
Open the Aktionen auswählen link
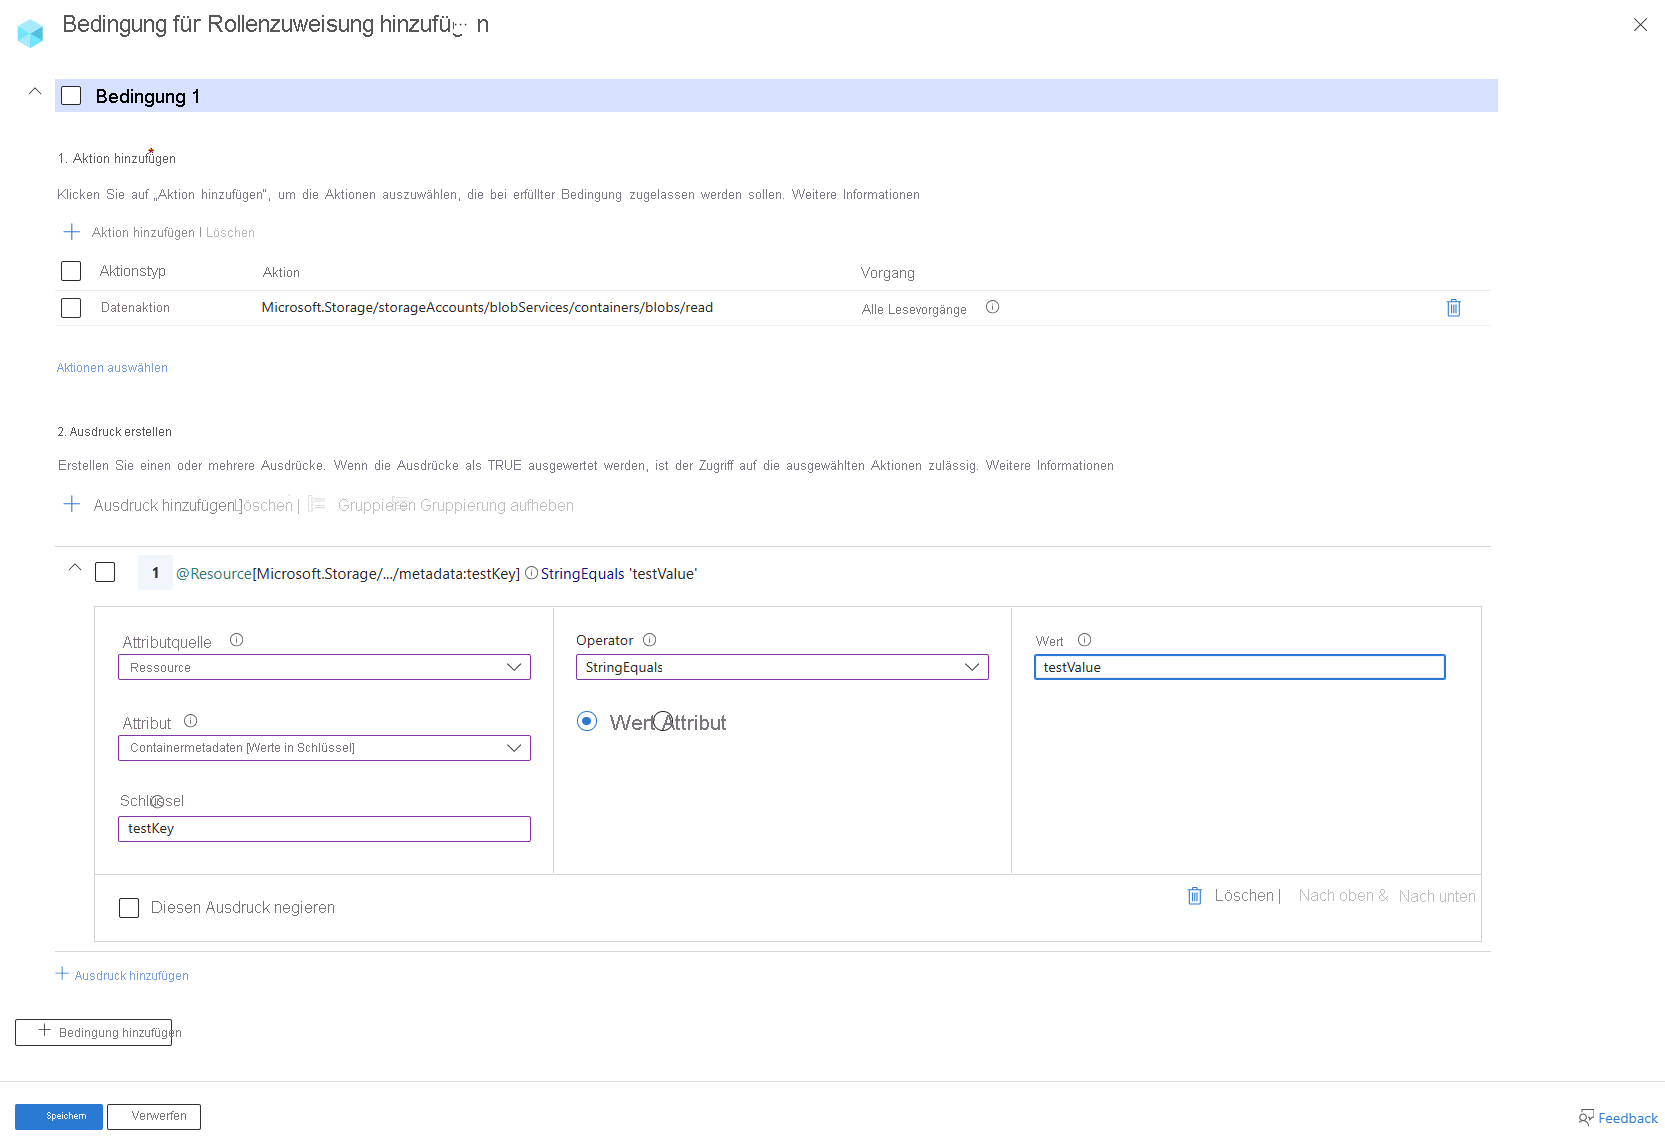[x=111, y=368]
